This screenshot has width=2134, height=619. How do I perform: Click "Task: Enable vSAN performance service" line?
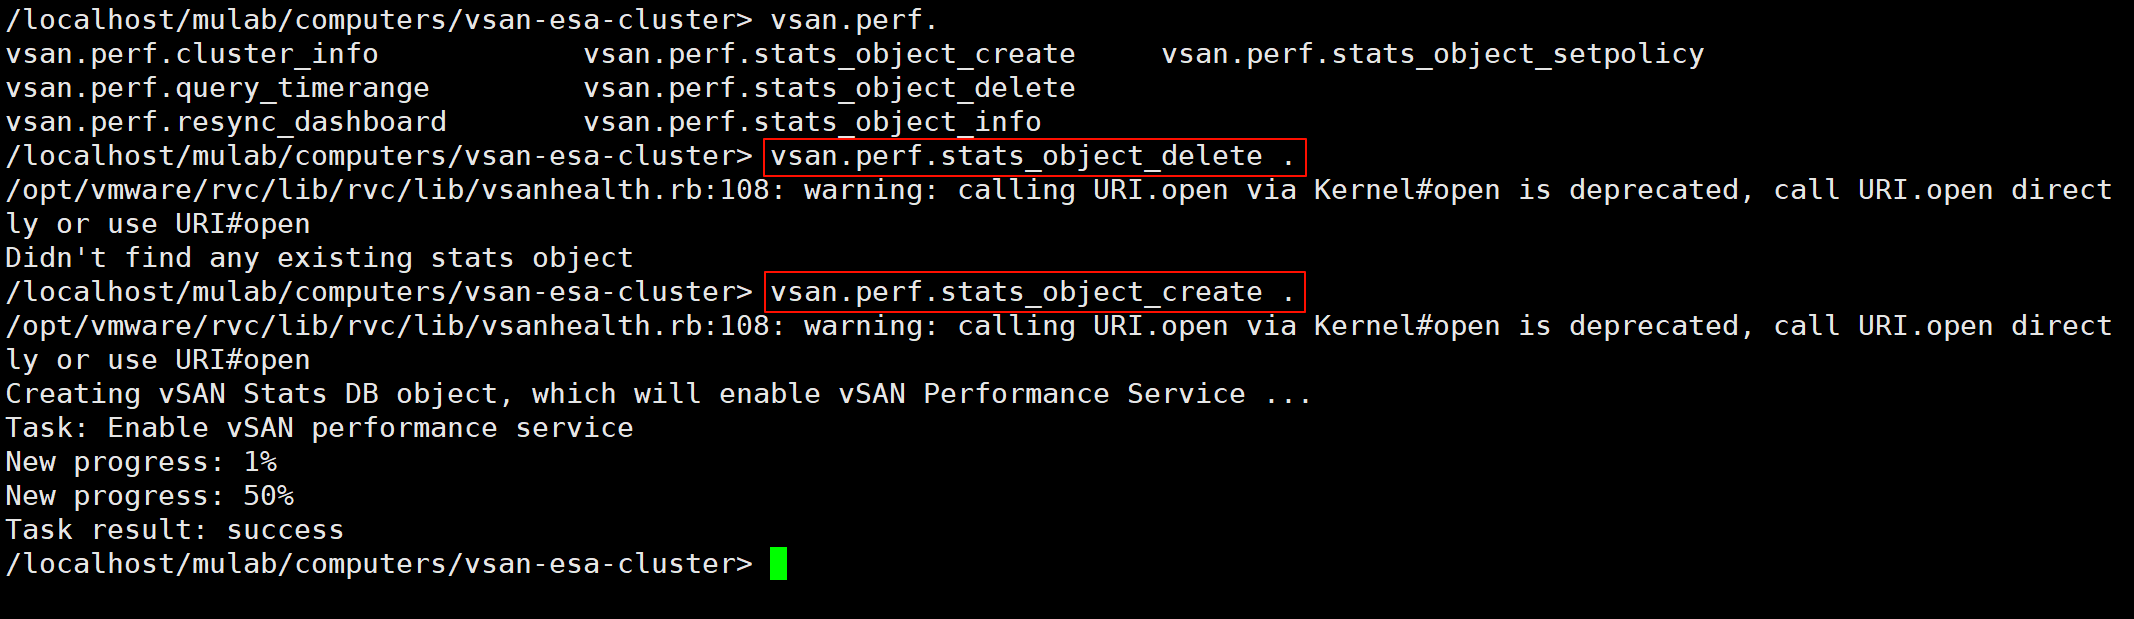click(x=319, y=428)
